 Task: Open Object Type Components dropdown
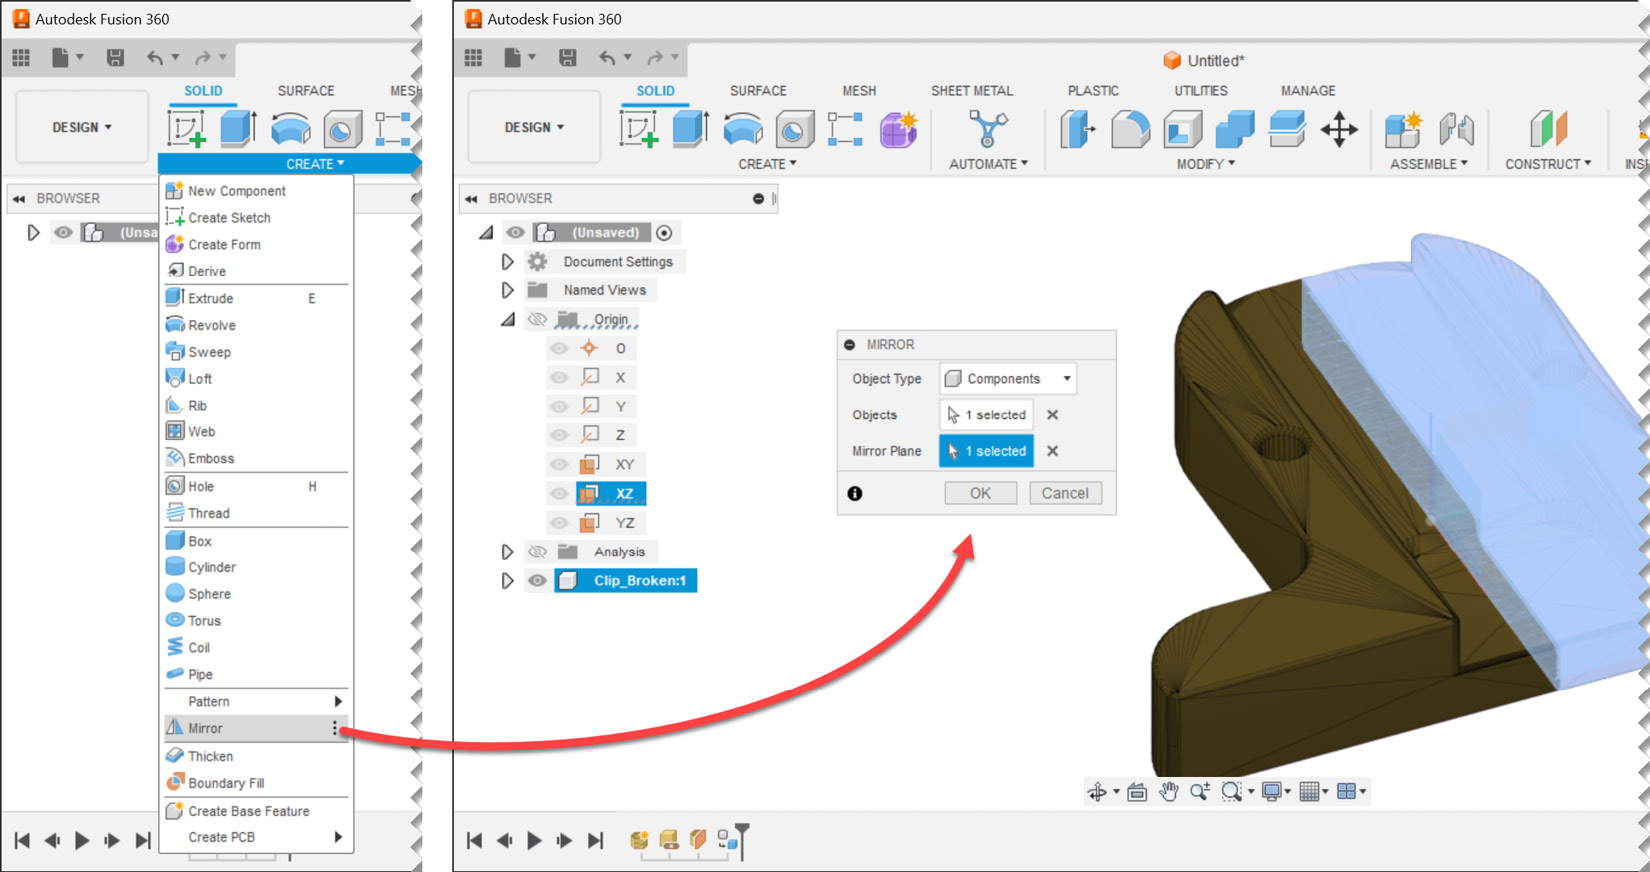click(x=1008, y=378)
